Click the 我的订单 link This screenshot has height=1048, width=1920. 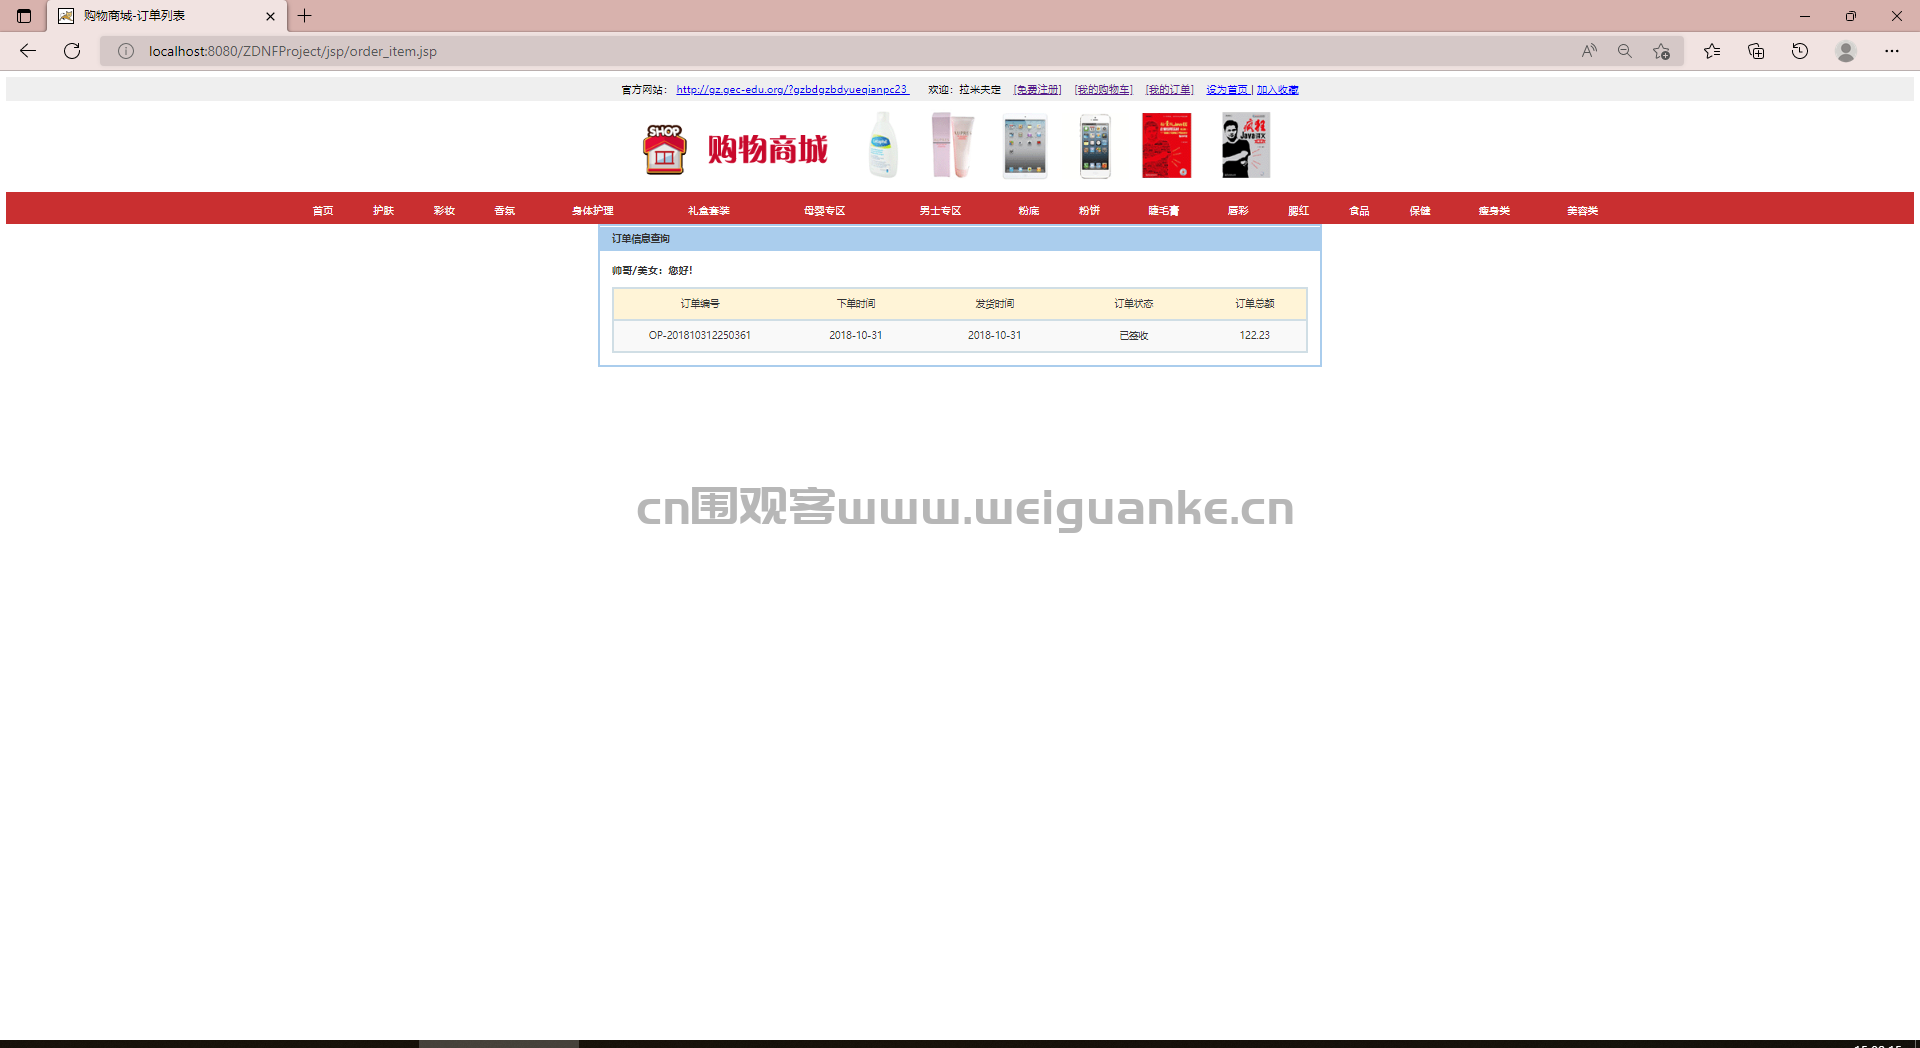1169,90
